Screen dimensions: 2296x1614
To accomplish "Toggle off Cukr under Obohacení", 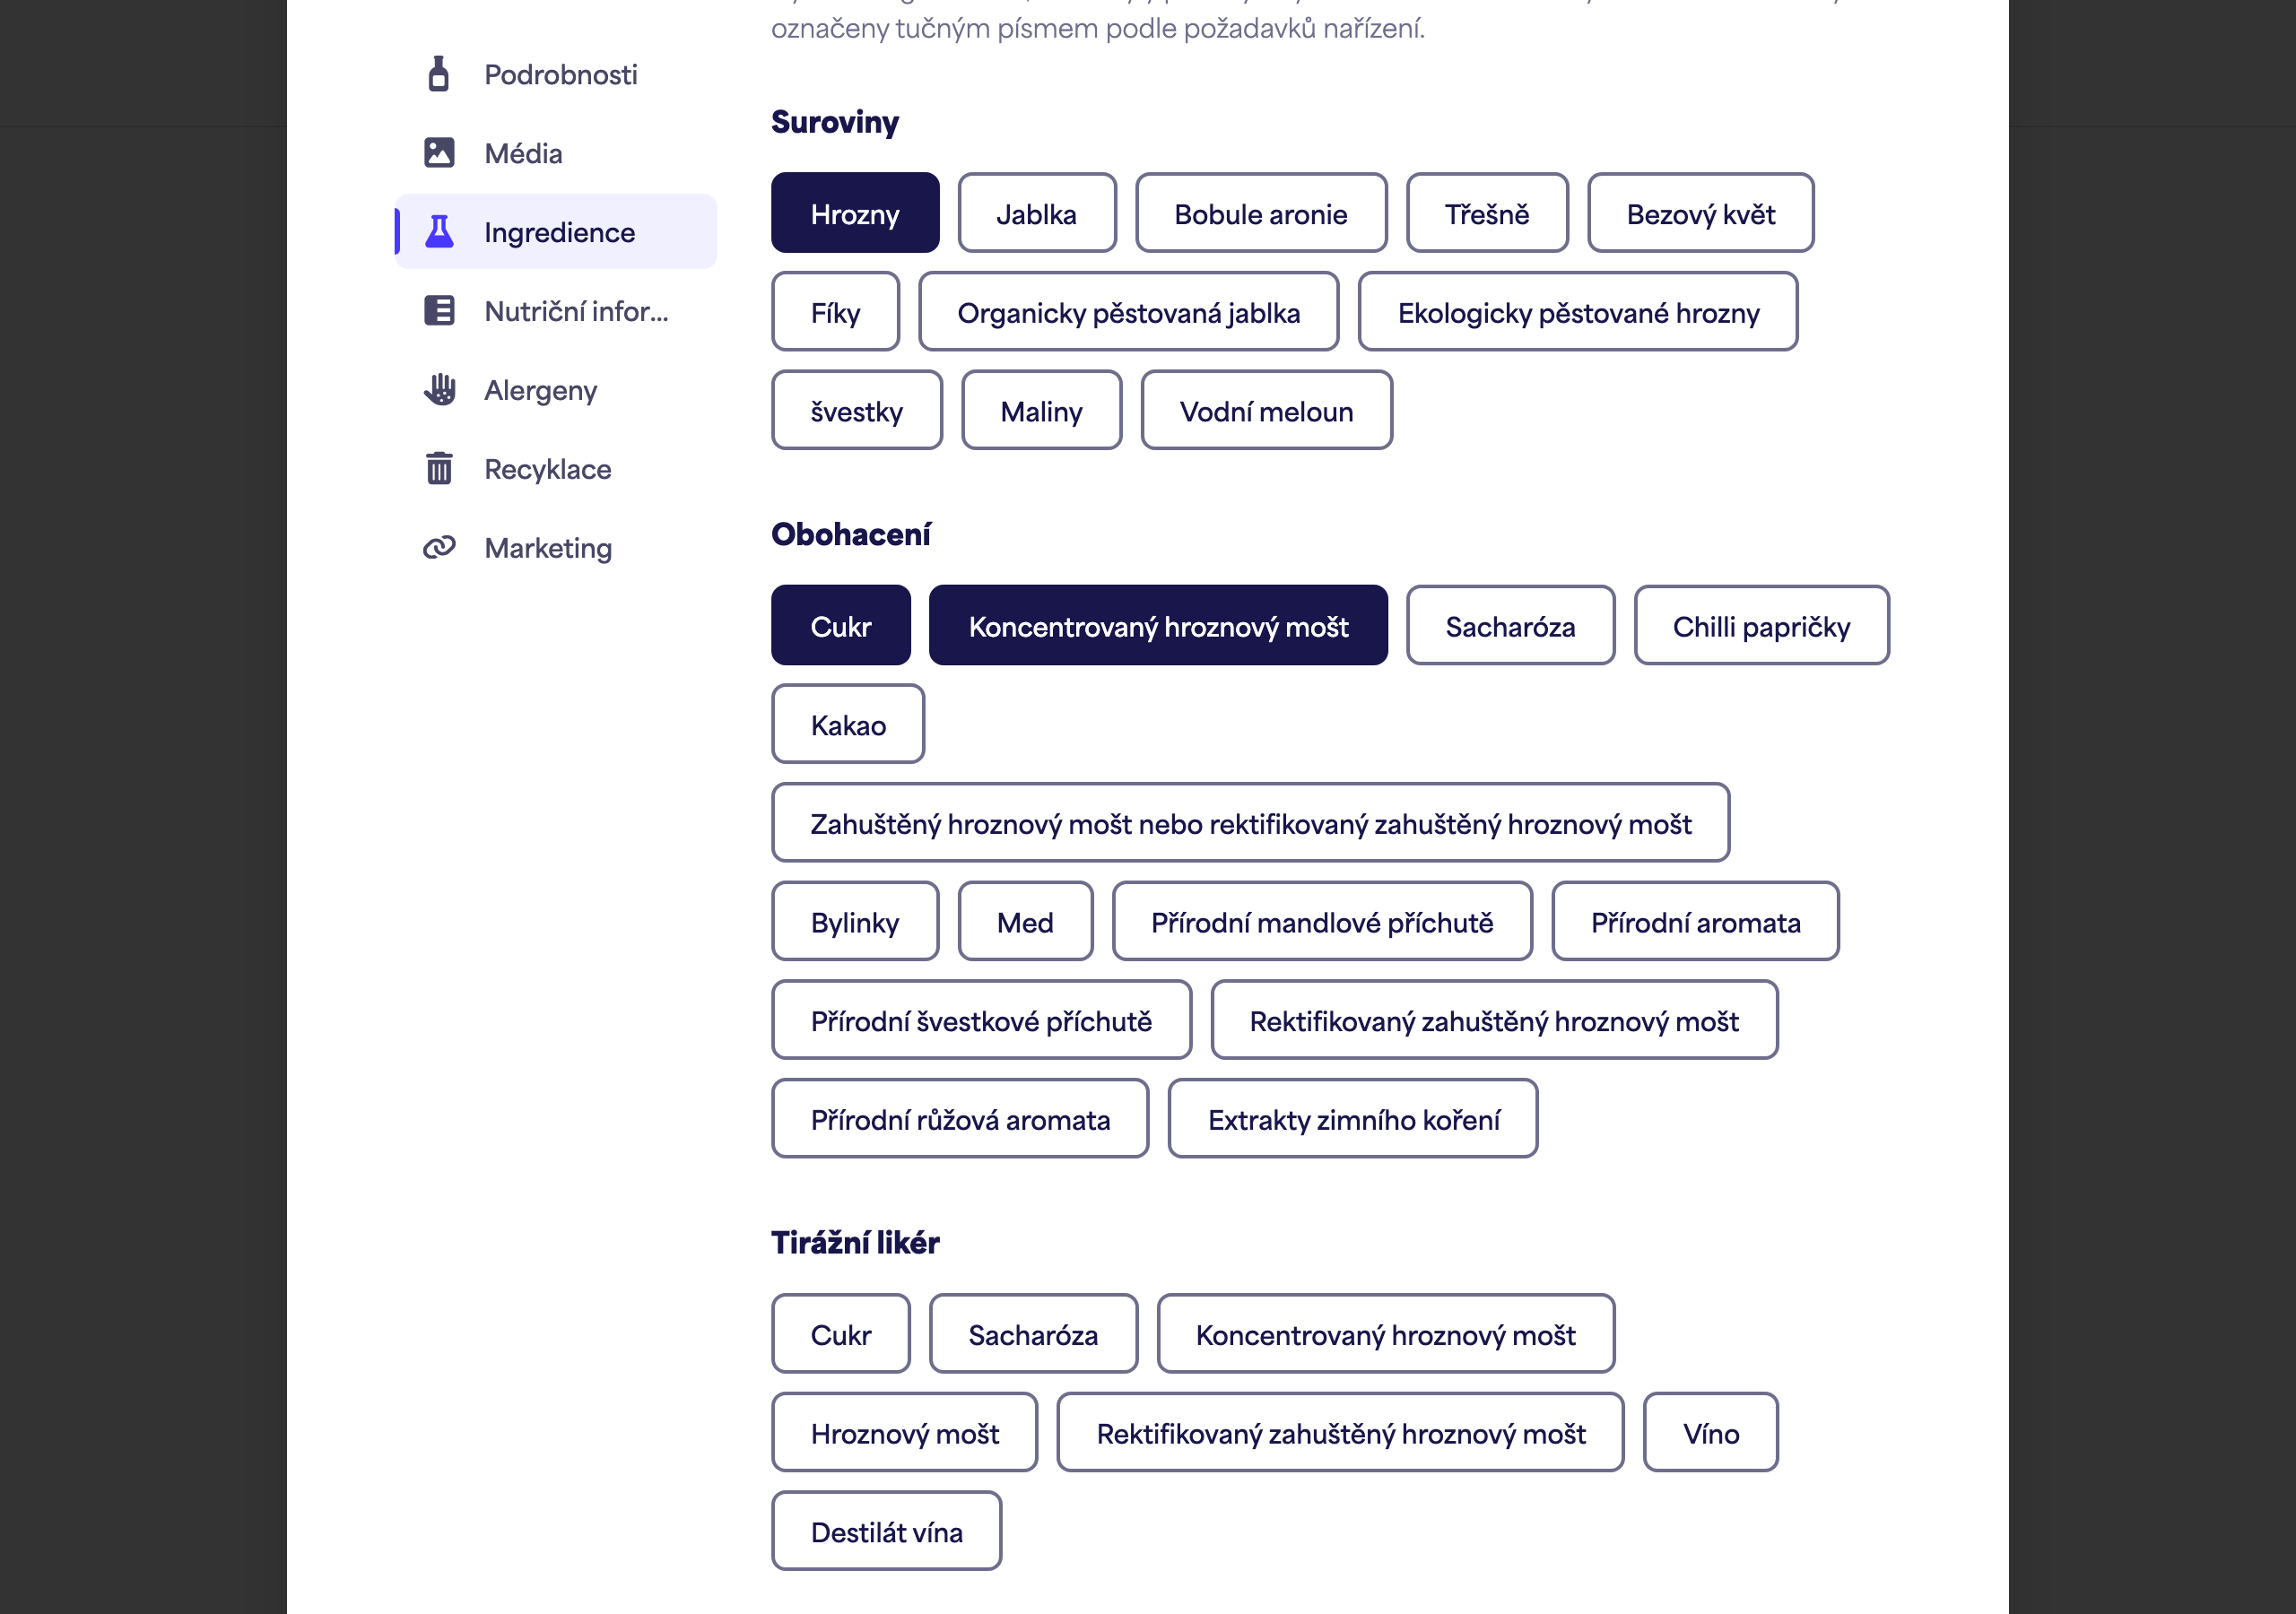I will point(841,626).
